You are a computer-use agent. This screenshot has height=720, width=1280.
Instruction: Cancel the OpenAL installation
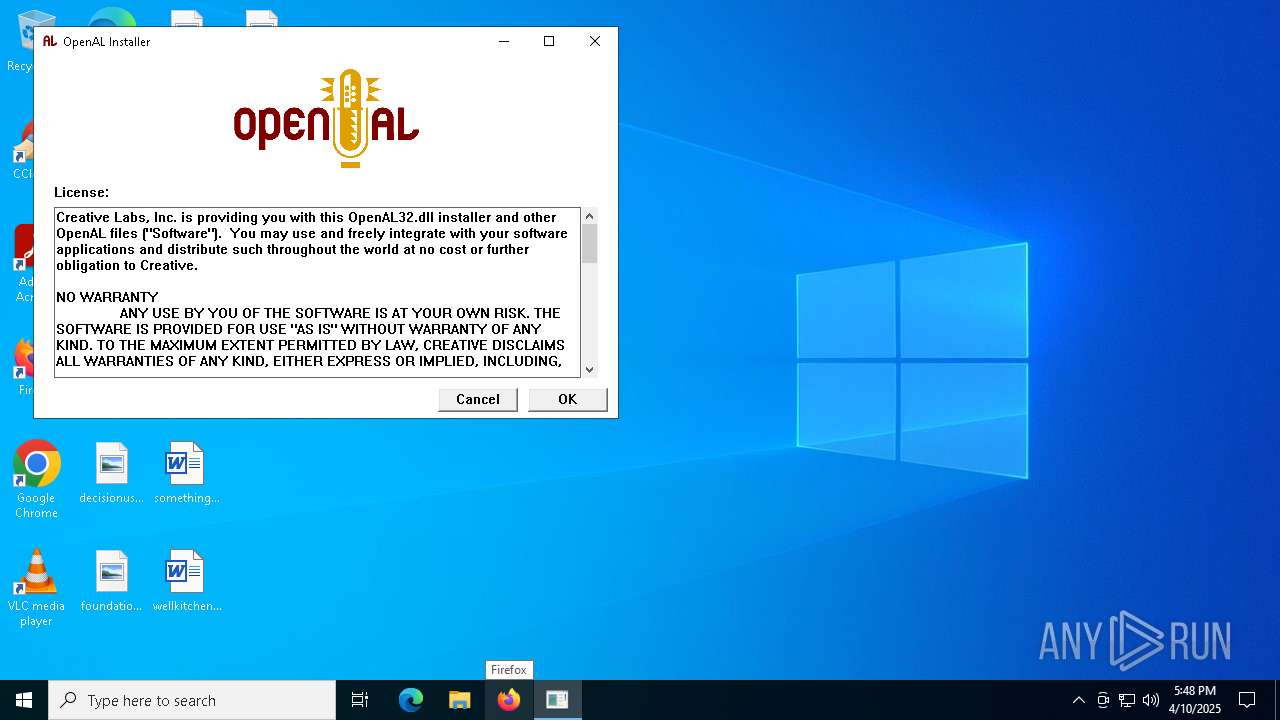[478, 399]
